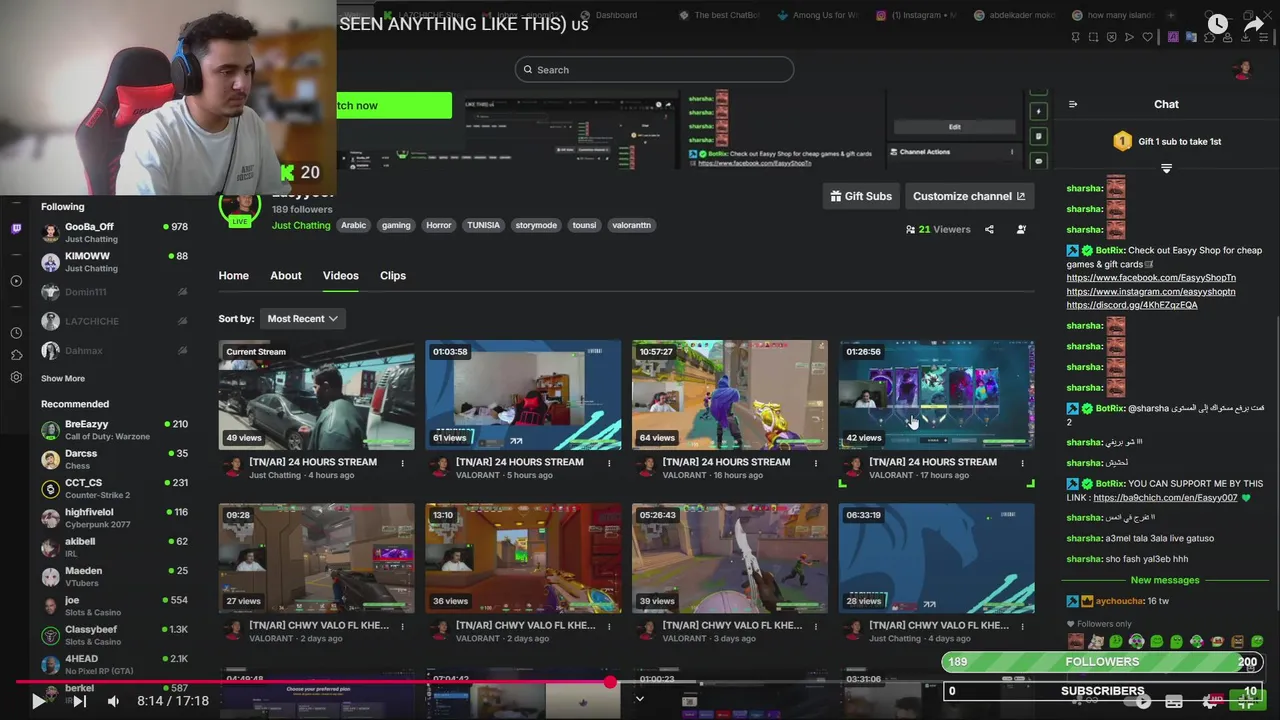Click the pin icon in browser toolbar

tap(1075, 37)
